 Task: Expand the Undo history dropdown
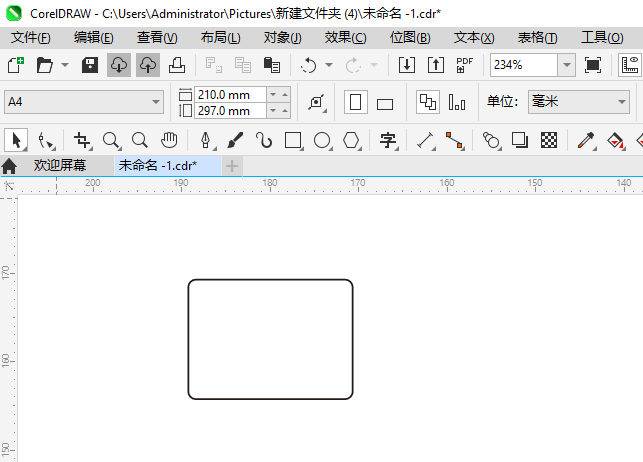[329, 65]
